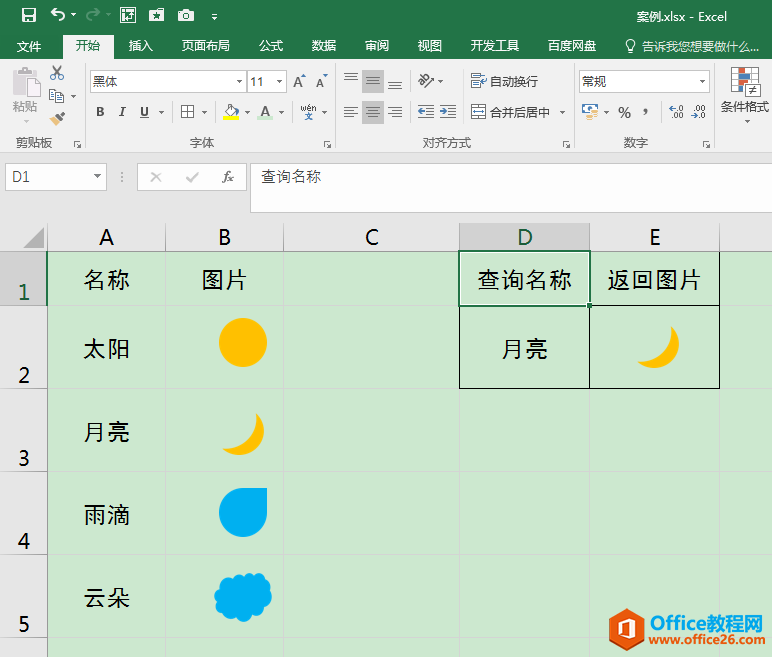
Task: Apply the yellow fill color bucket
Action: [x=231, y=112]
